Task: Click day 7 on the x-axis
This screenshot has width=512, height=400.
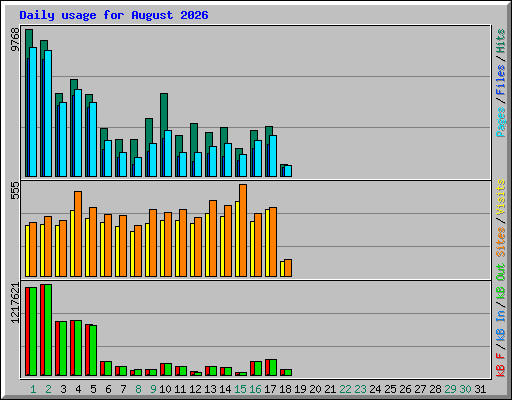Action: (123, 389)
